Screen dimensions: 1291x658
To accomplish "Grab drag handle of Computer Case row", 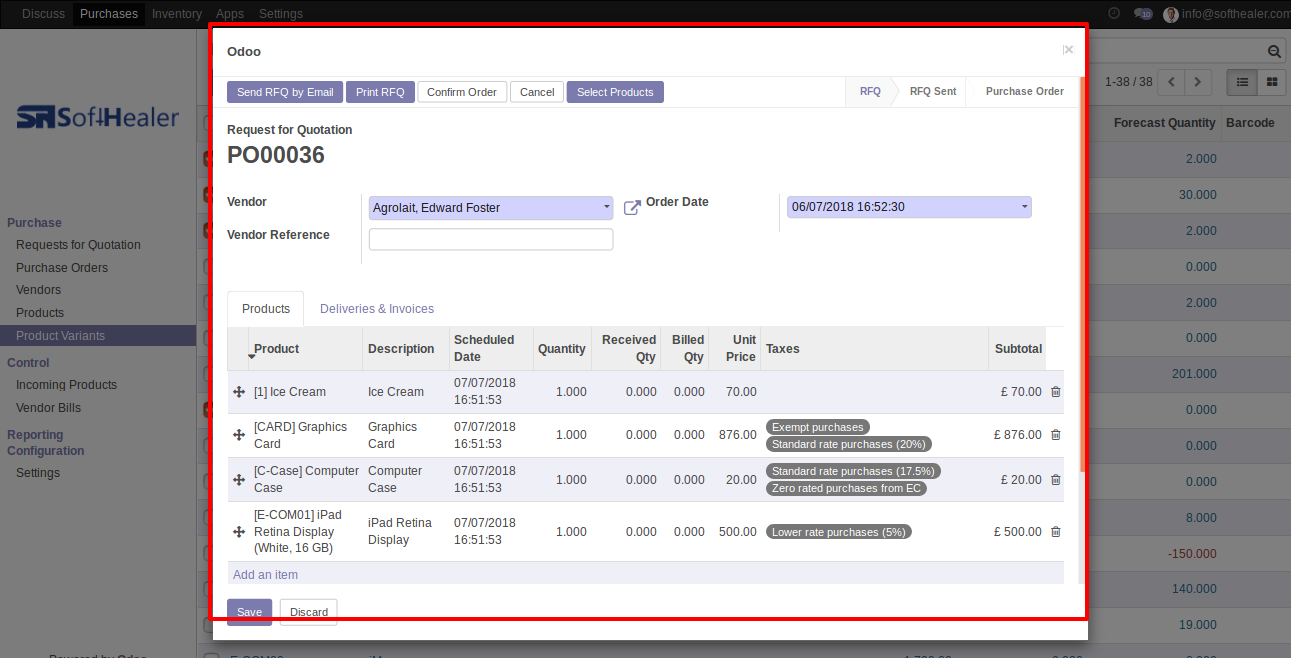I will tap(239, 479).
